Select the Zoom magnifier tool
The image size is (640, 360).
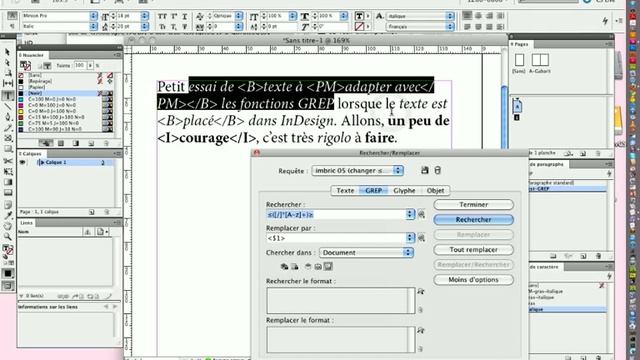(x=8, y=236)
